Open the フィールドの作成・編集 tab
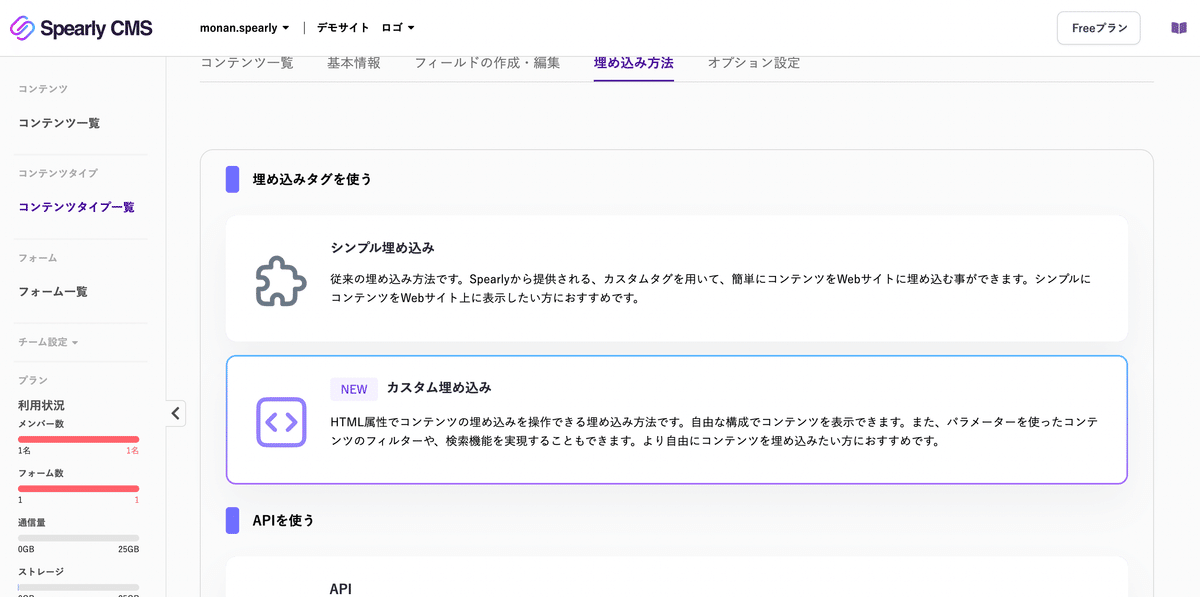1200x597 pixels. [487, 62]
